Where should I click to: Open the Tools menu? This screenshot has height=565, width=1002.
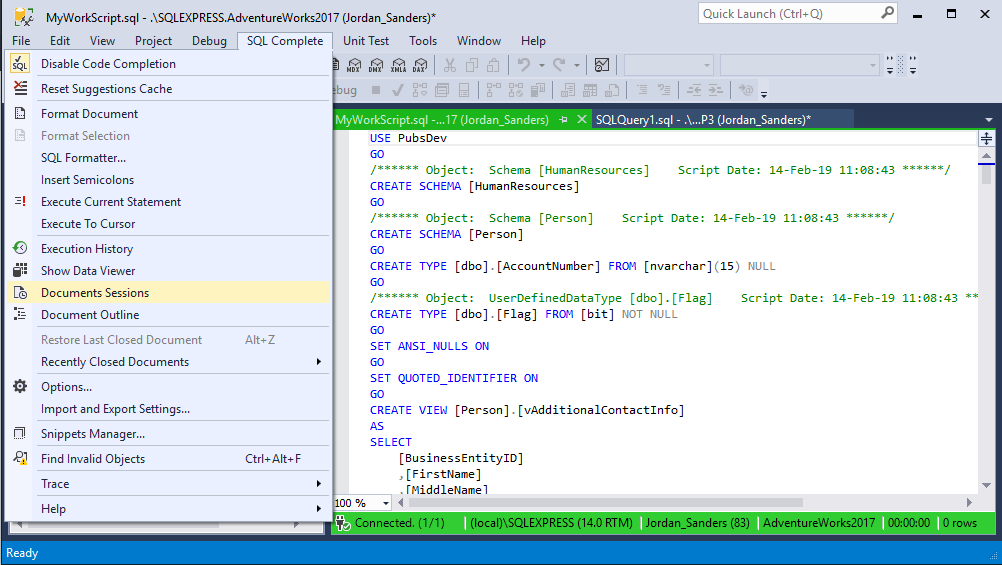(x=423, y=41)
